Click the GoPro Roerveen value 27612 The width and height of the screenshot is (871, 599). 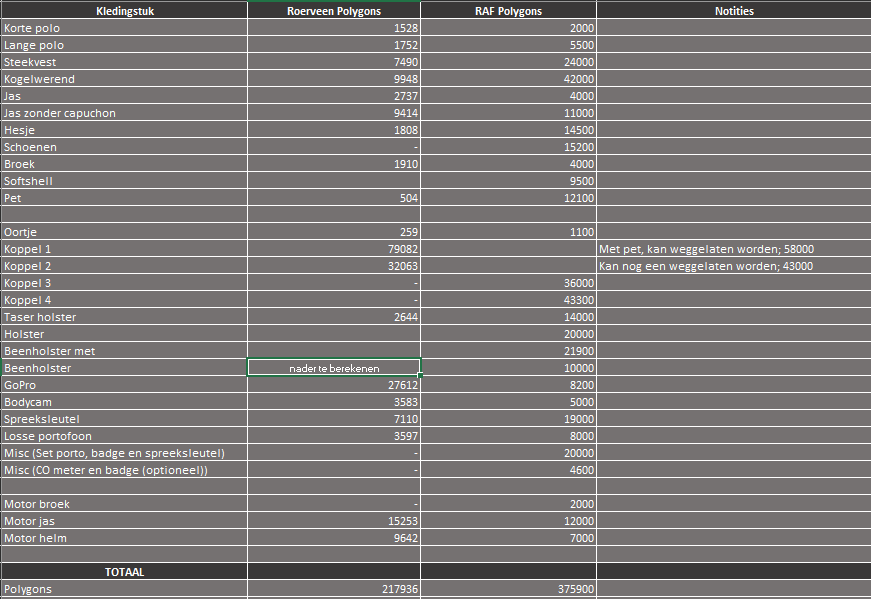coord(334,385)
